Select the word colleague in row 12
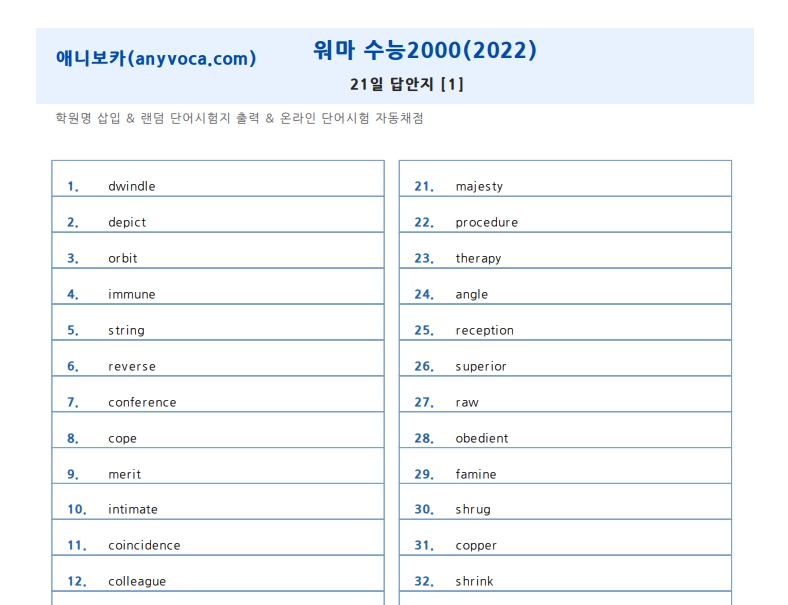The image size is (788, 605). 137,582
